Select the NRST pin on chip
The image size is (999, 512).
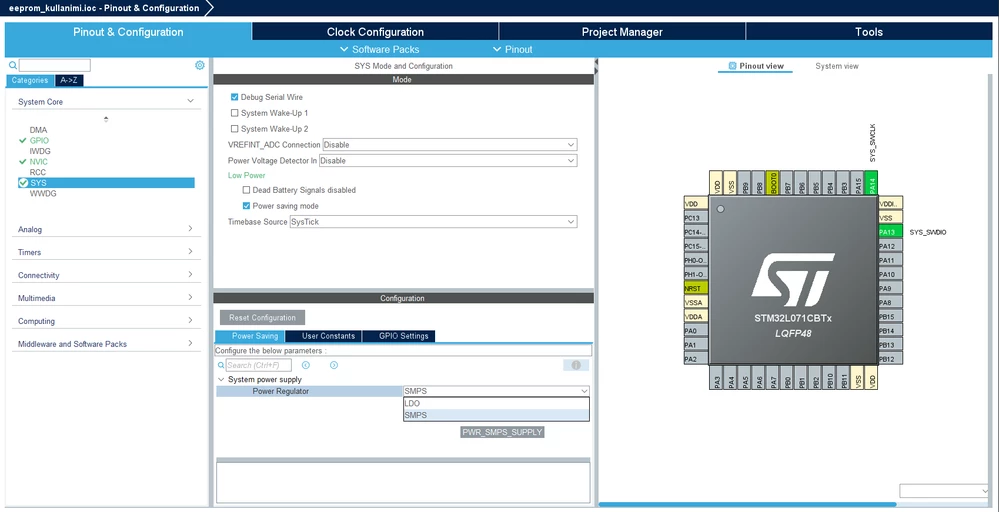(x=696, y=288)
